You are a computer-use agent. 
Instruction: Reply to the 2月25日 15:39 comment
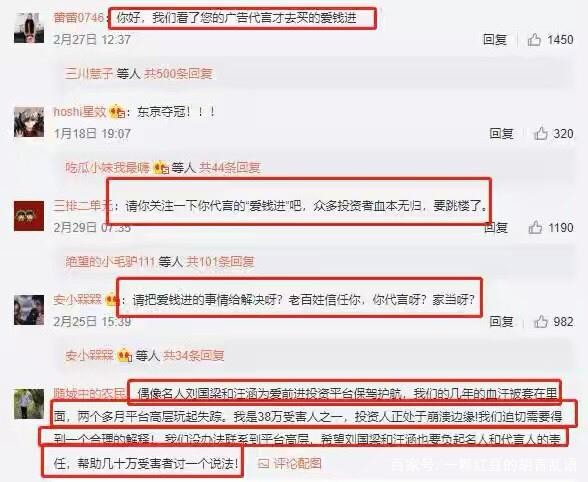[x=501, y=321]
